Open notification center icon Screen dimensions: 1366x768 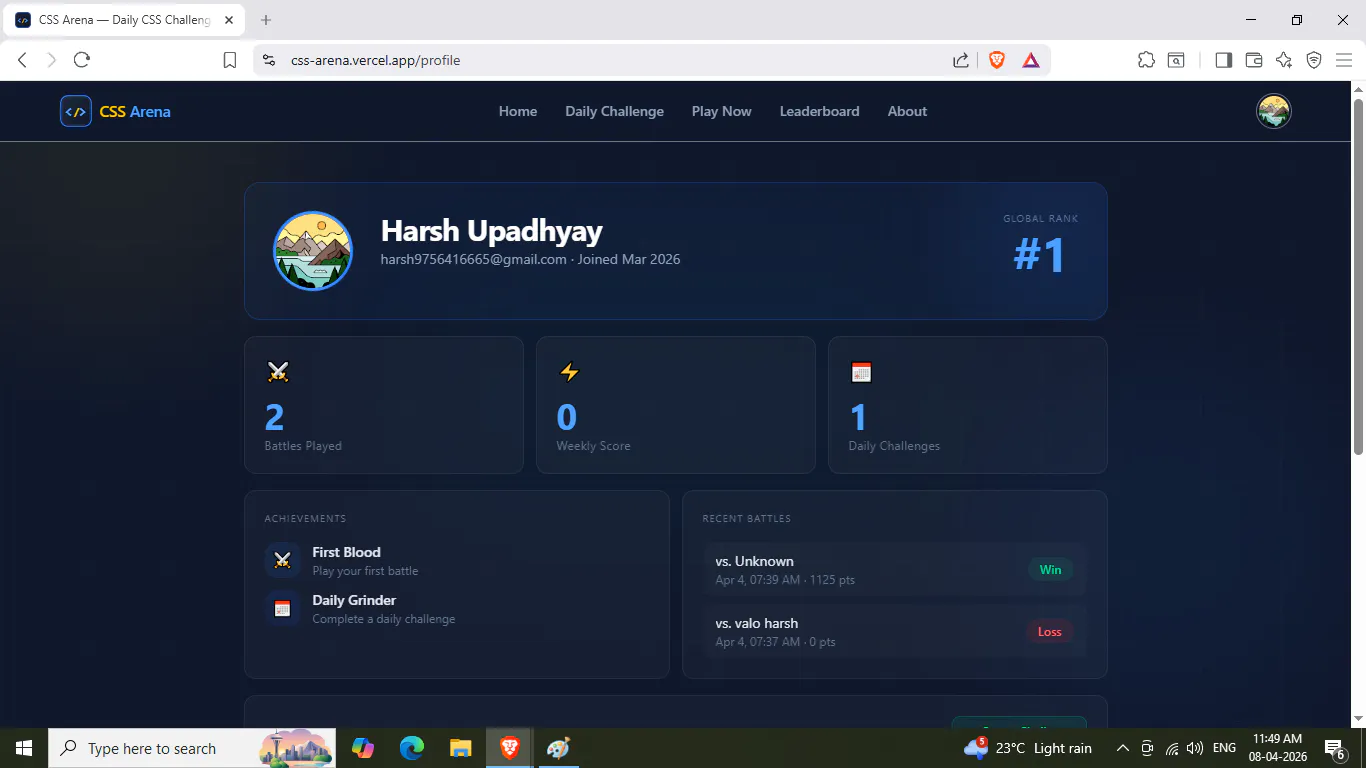pos(1335,748)
